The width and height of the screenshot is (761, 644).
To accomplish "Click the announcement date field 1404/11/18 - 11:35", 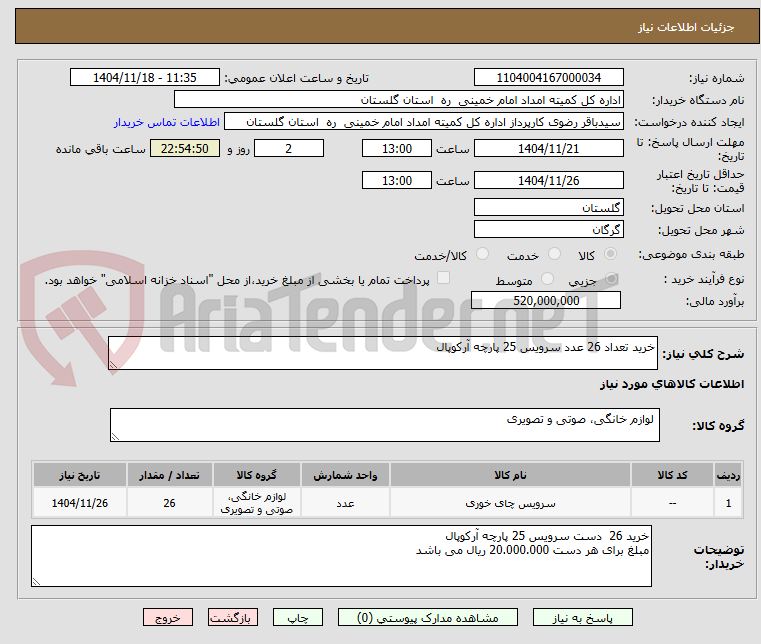I will pos(145,78).
